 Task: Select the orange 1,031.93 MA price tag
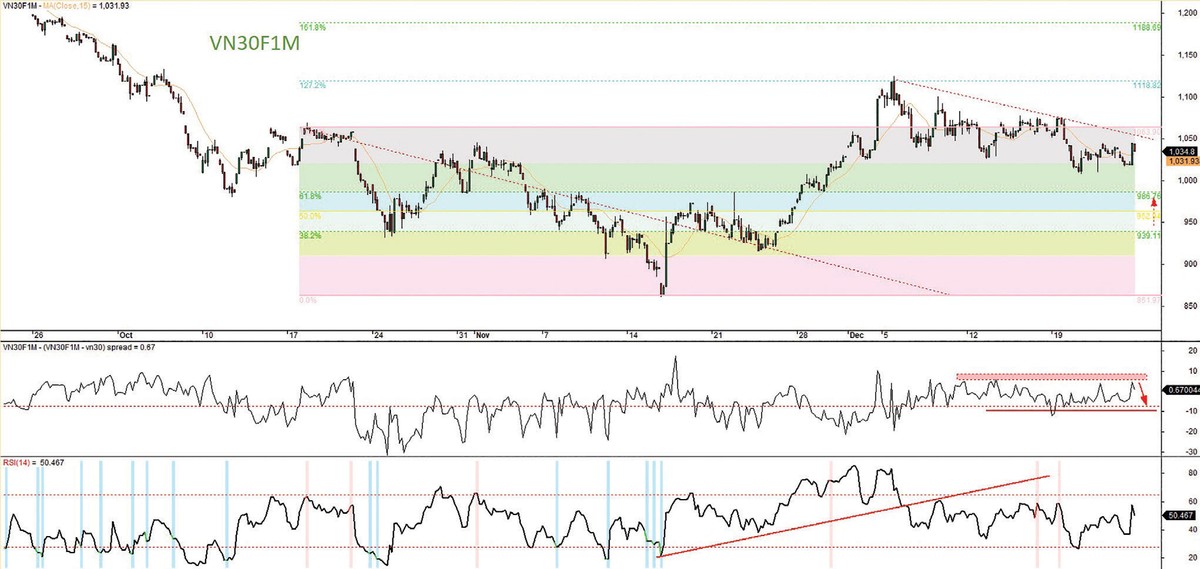[1179, 160]
